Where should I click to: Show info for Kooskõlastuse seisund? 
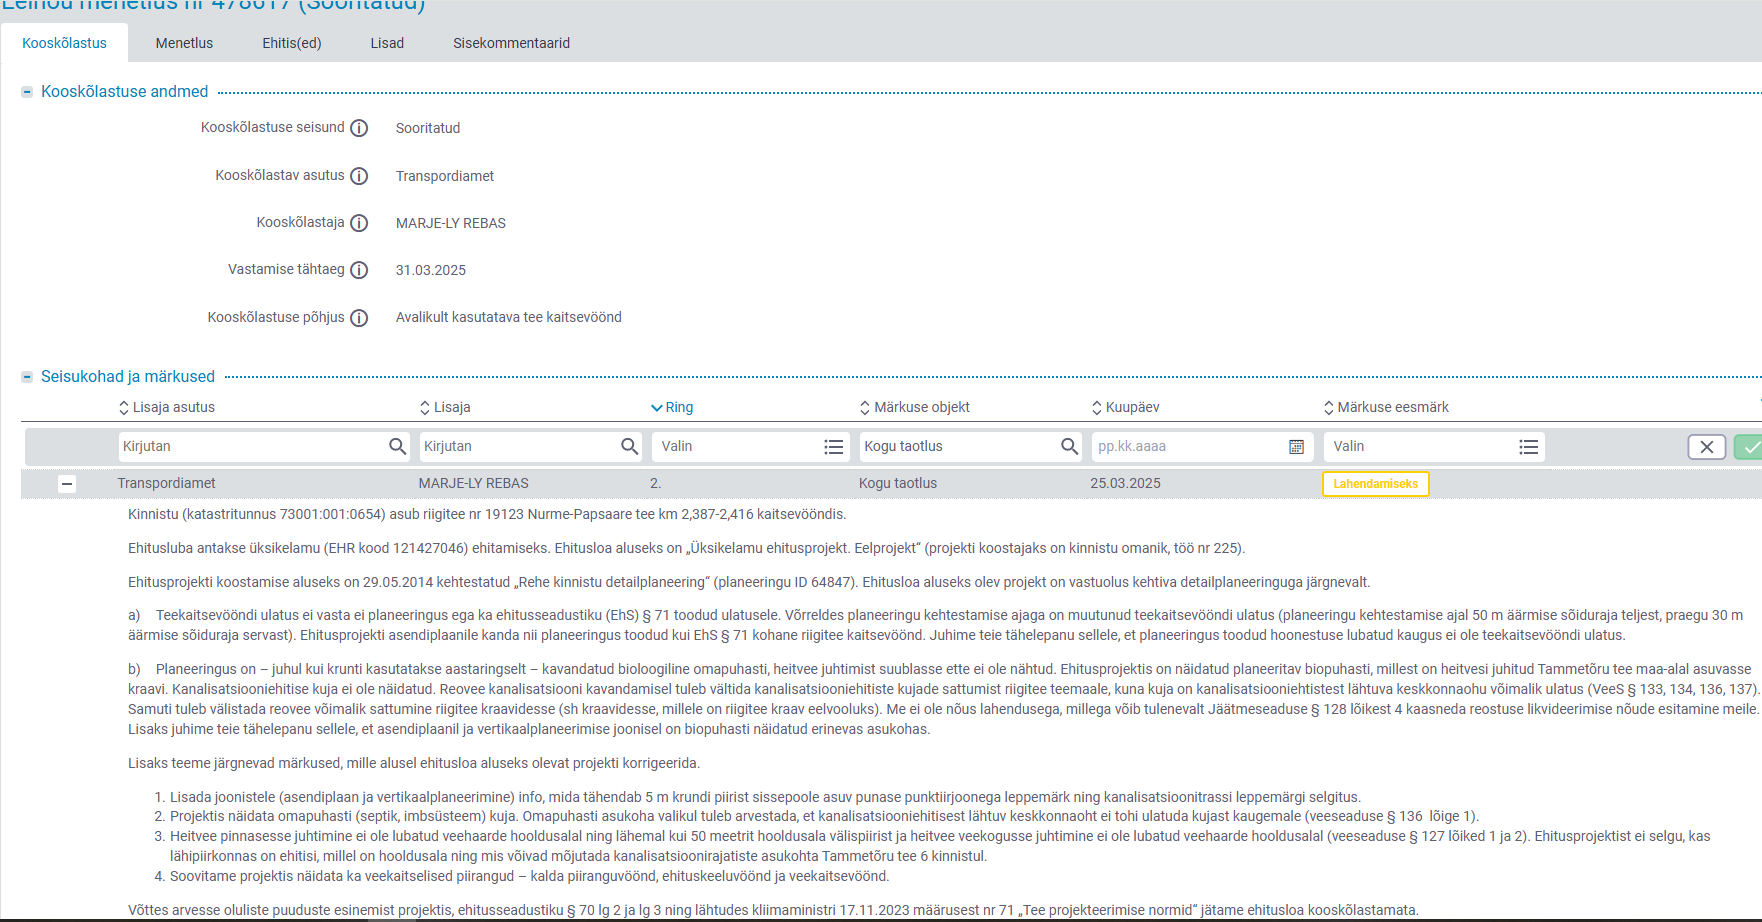click(x=359, y=128)
